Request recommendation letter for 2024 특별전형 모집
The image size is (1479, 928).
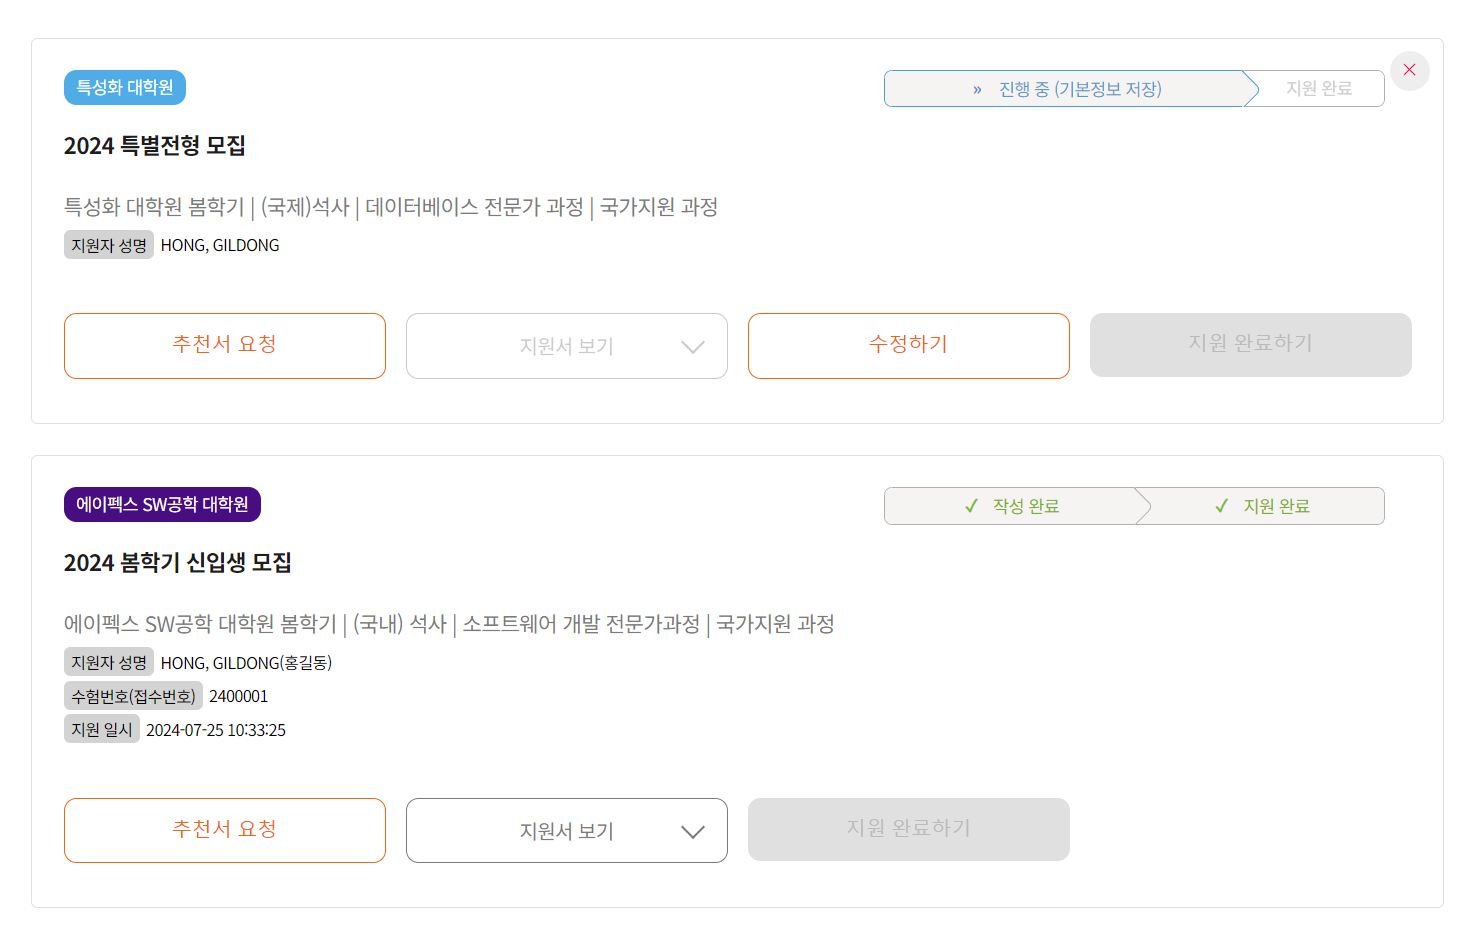click(225, 346)
